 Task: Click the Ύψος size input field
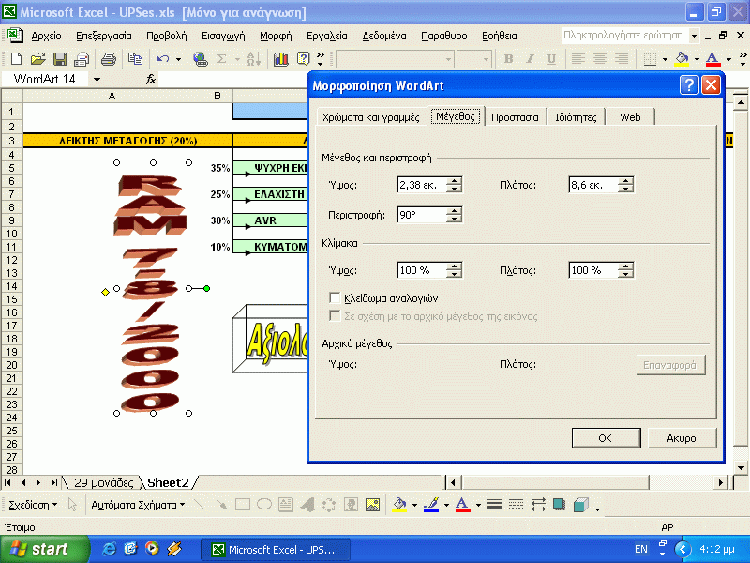click(x=421, y=185)
